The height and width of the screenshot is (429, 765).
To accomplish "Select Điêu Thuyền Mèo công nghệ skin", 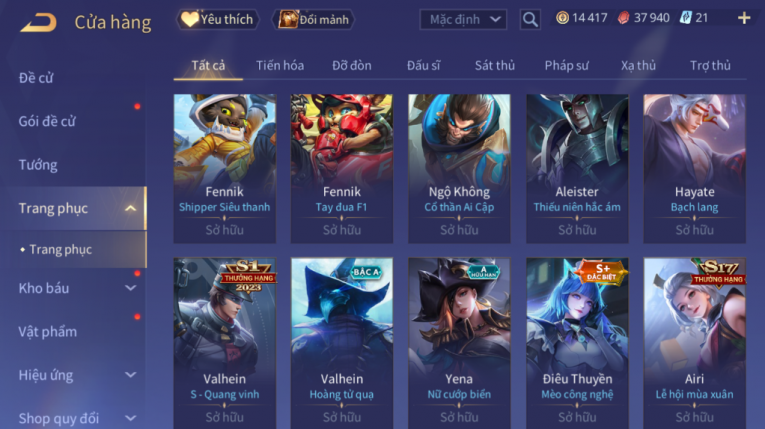I will coord(577,343).
